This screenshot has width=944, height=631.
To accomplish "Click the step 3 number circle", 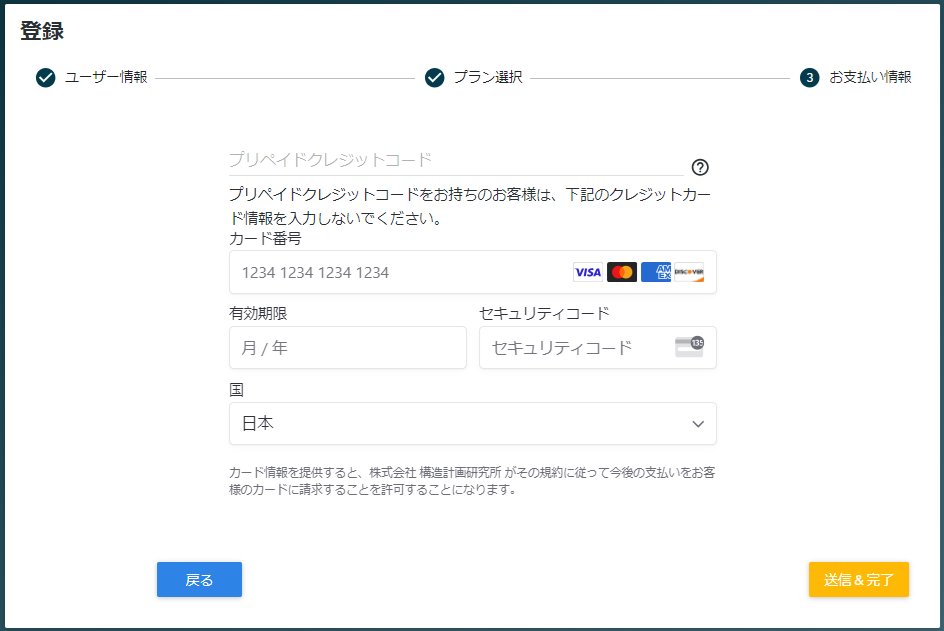I will pyautogui.click(x=810, y=78).
